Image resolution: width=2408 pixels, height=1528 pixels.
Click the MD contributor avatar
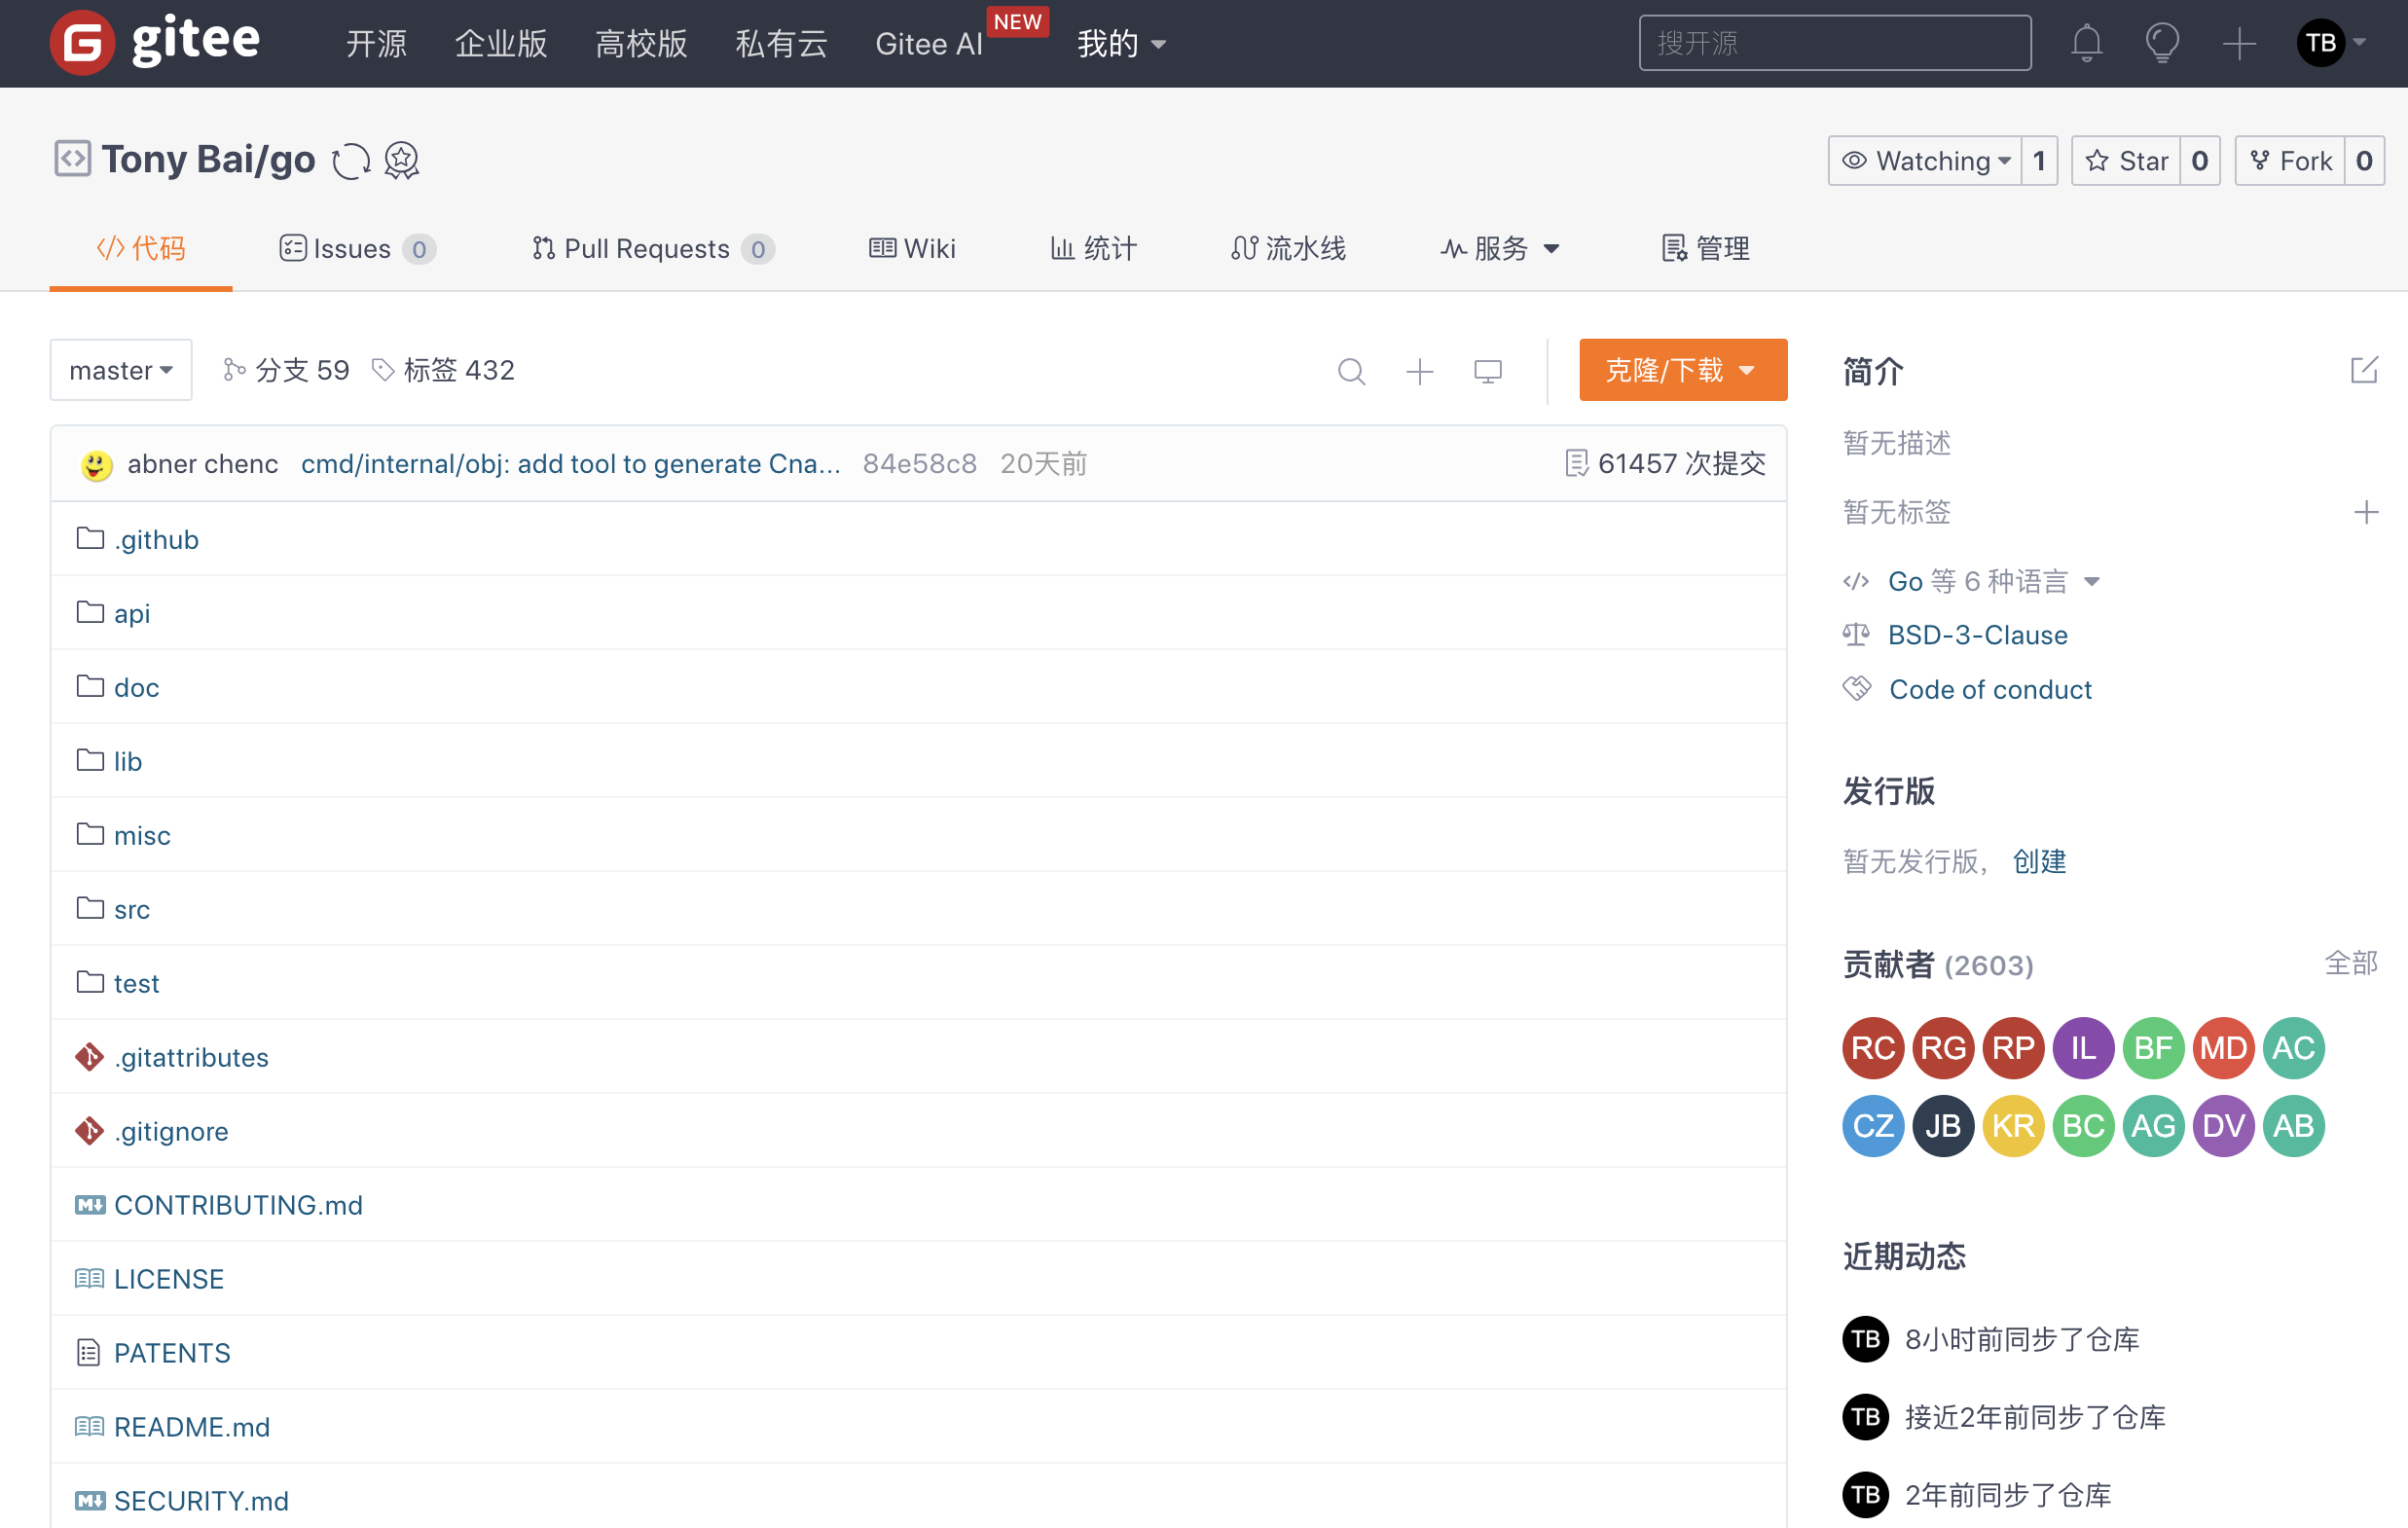(2222, 1047)
